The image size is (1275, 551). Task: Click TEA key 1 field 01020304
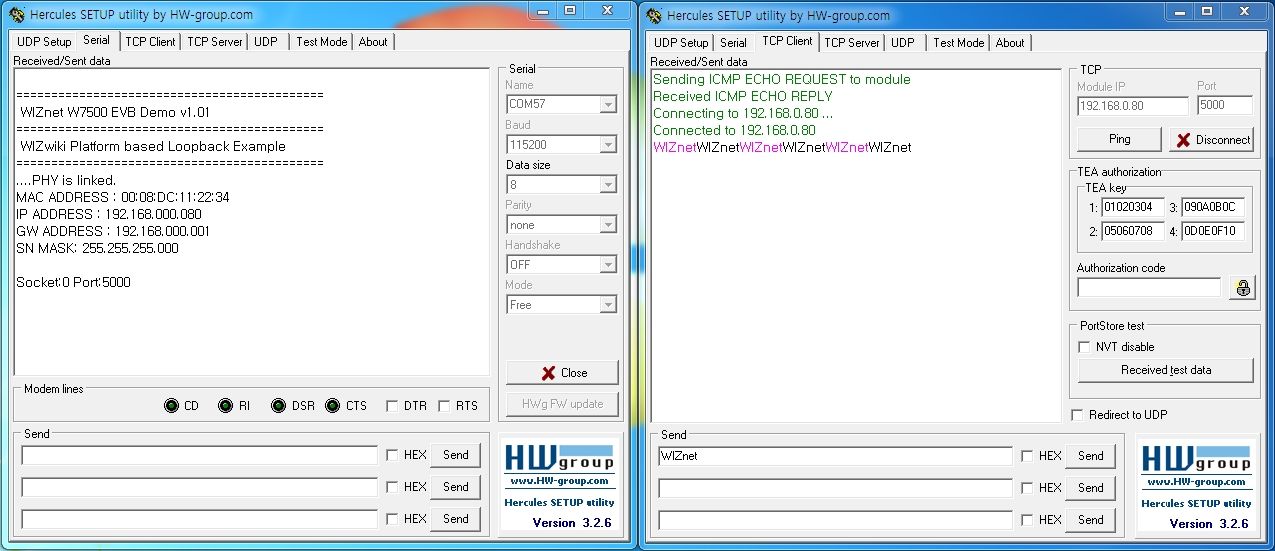pos(1133,208)
